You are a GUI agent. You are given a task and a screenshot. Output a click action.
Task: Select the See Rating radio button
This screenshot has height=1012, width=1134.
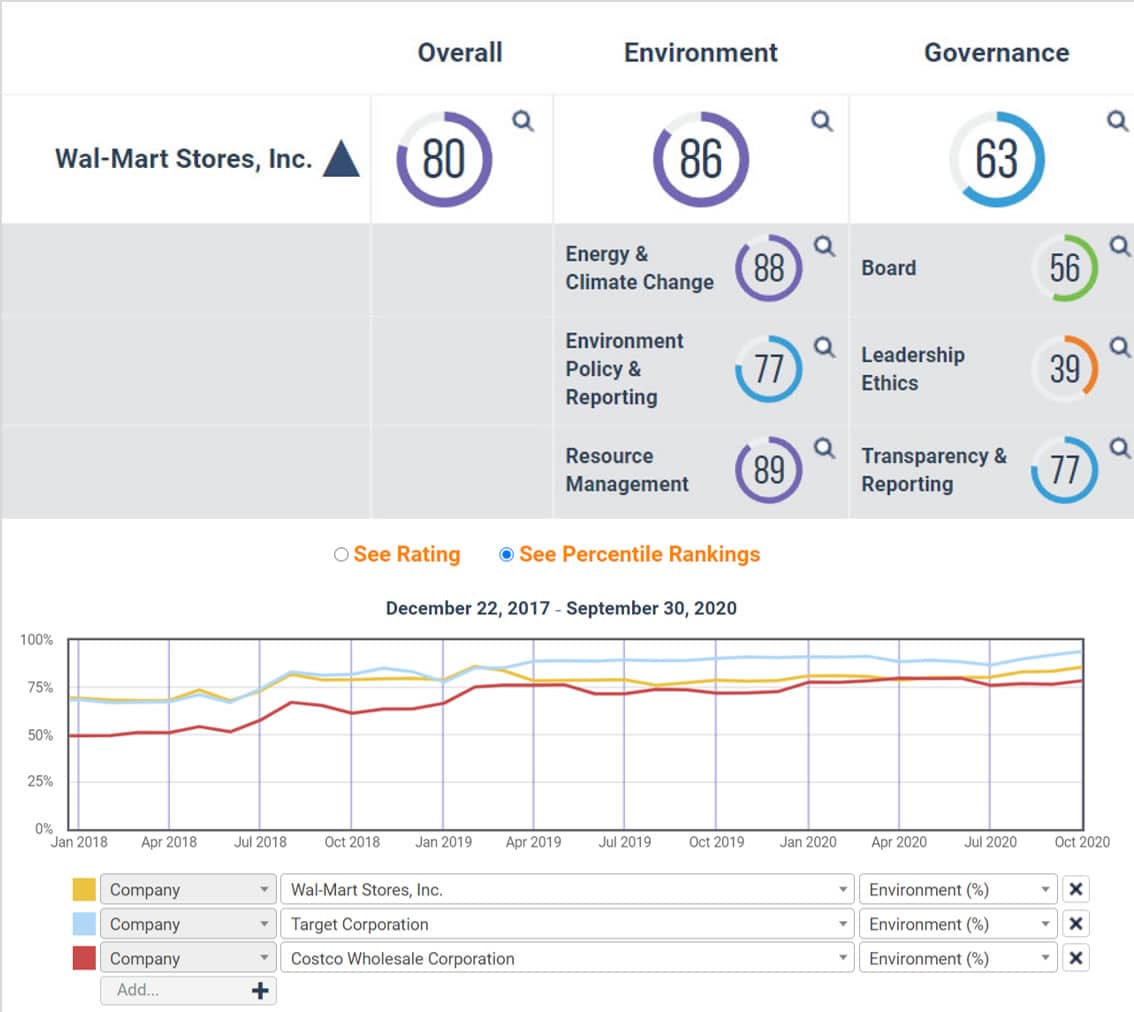point(341,555)
